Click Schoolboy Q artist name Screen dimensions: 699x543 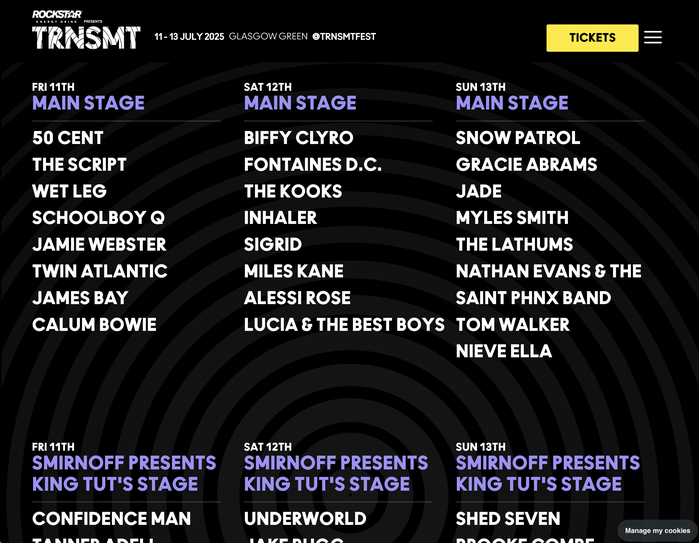(x=98, y=218)
